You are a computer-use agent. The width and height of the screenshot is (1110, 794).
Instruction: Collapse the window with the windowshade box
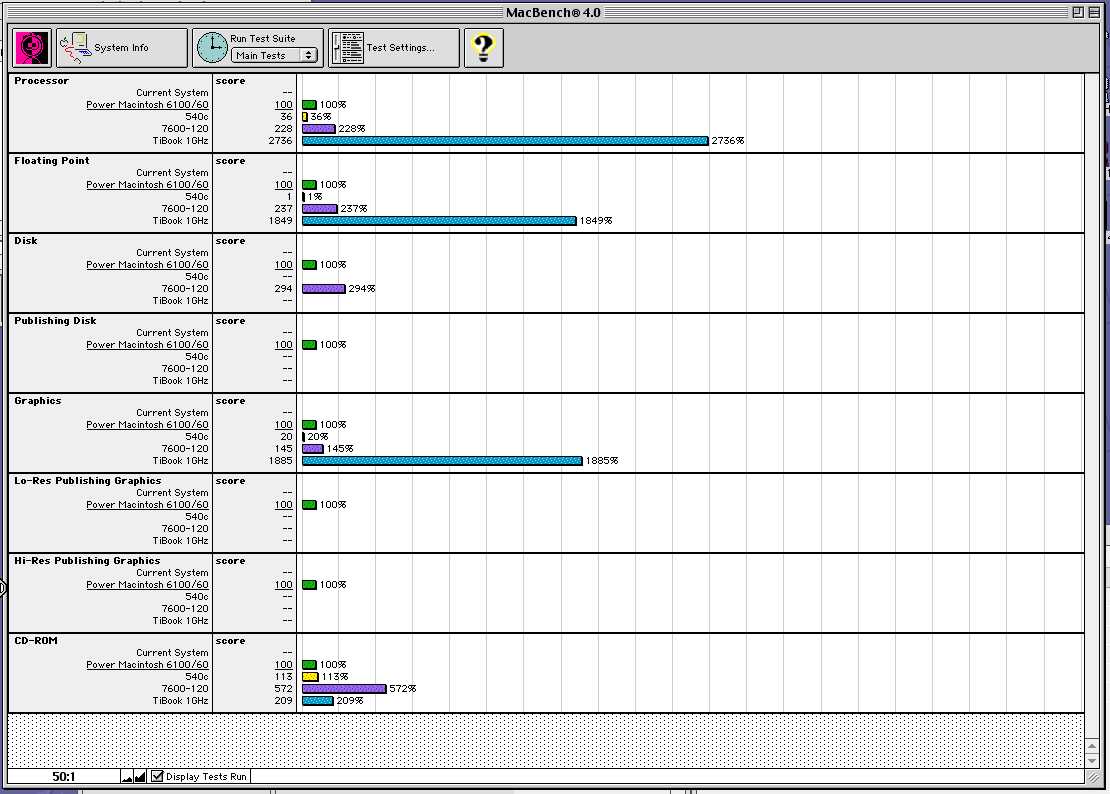pos(1095,12)
